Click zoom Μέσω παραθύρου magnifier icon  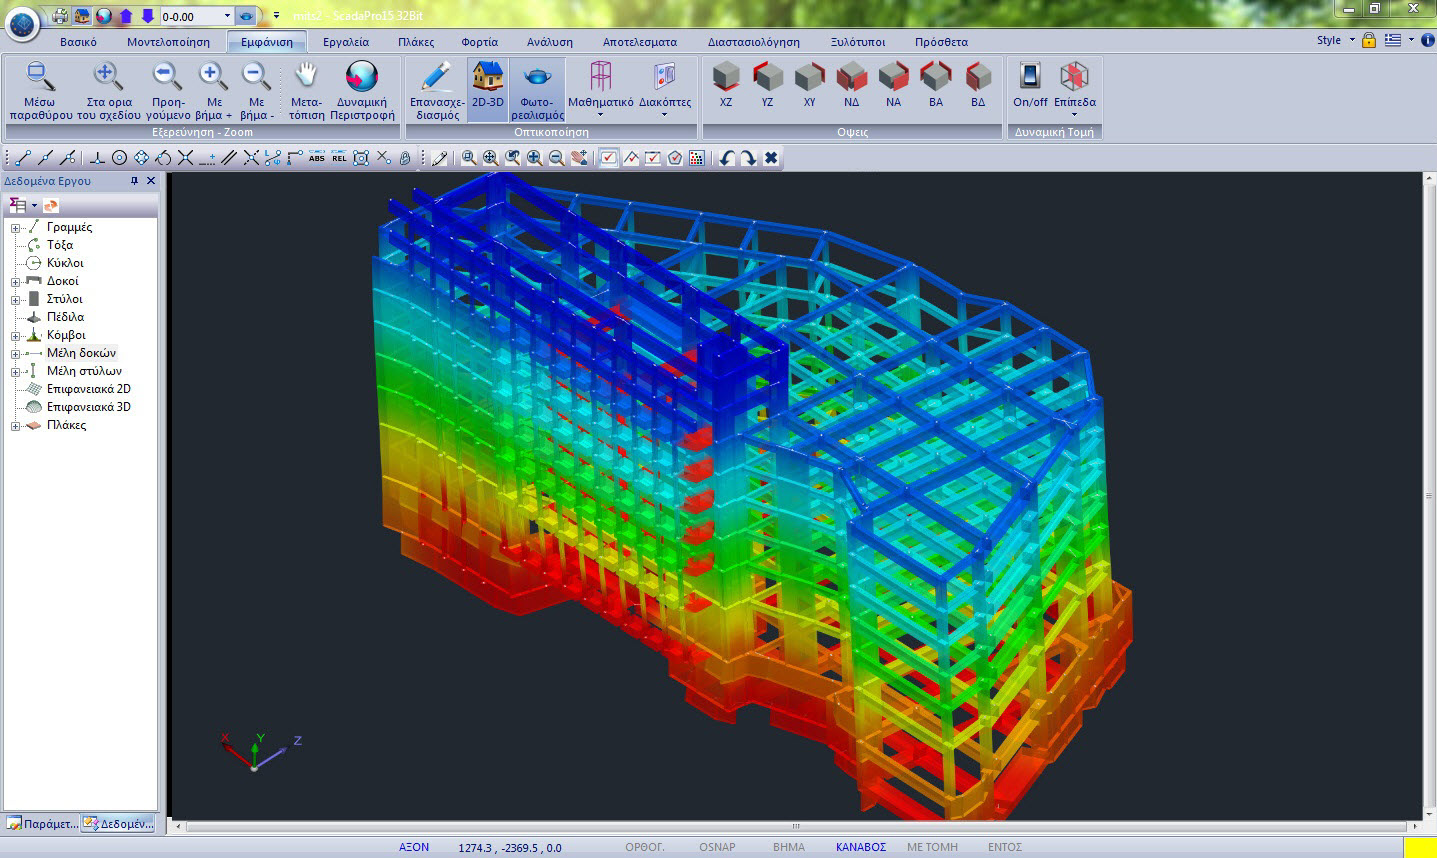click(40, 77)
